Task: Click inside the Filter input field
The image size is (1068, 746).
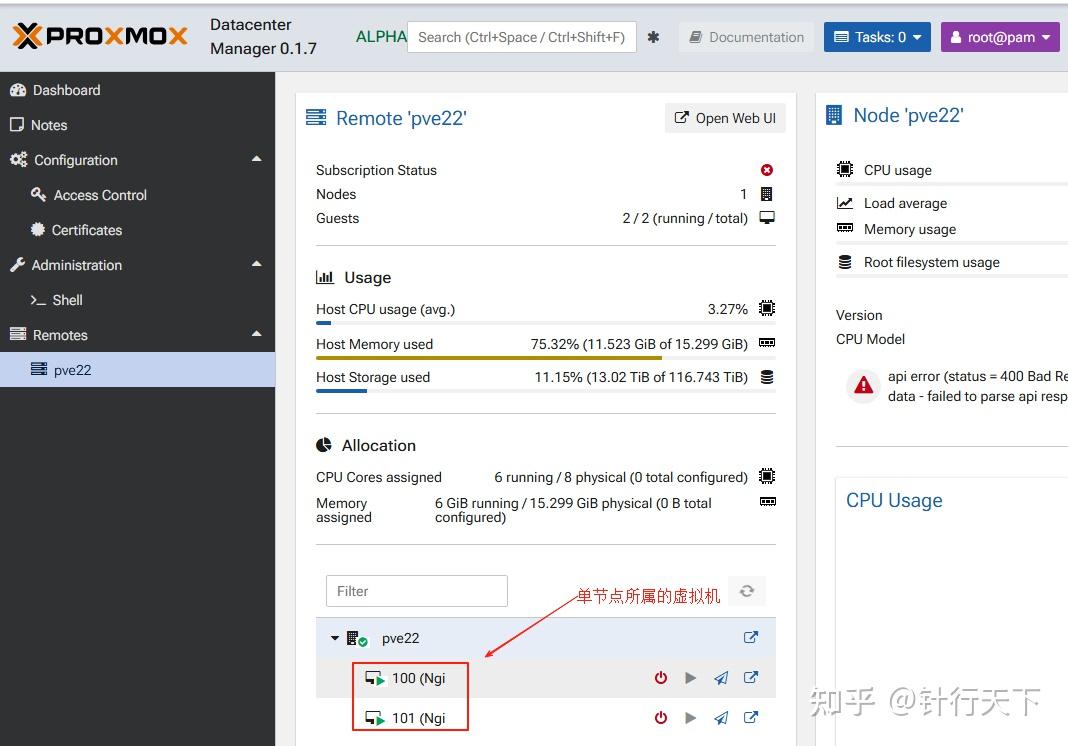Action: coord(416,591)
